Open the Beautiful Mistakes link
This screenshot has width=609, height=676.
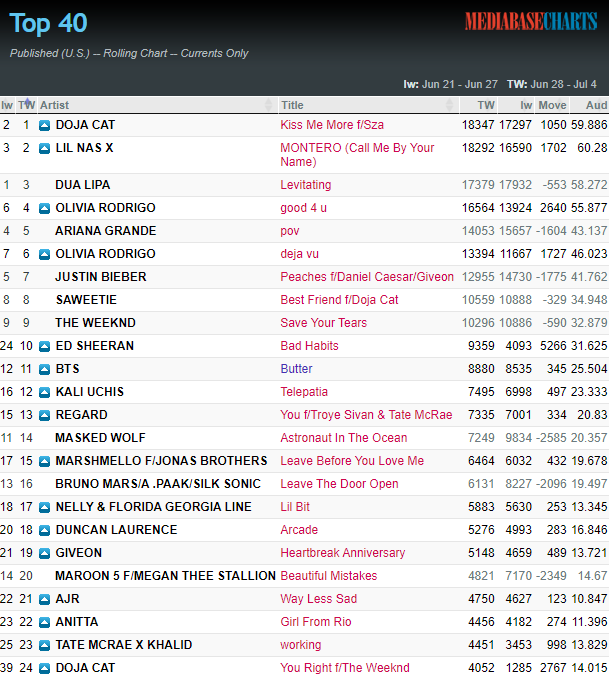click(328, 576)
